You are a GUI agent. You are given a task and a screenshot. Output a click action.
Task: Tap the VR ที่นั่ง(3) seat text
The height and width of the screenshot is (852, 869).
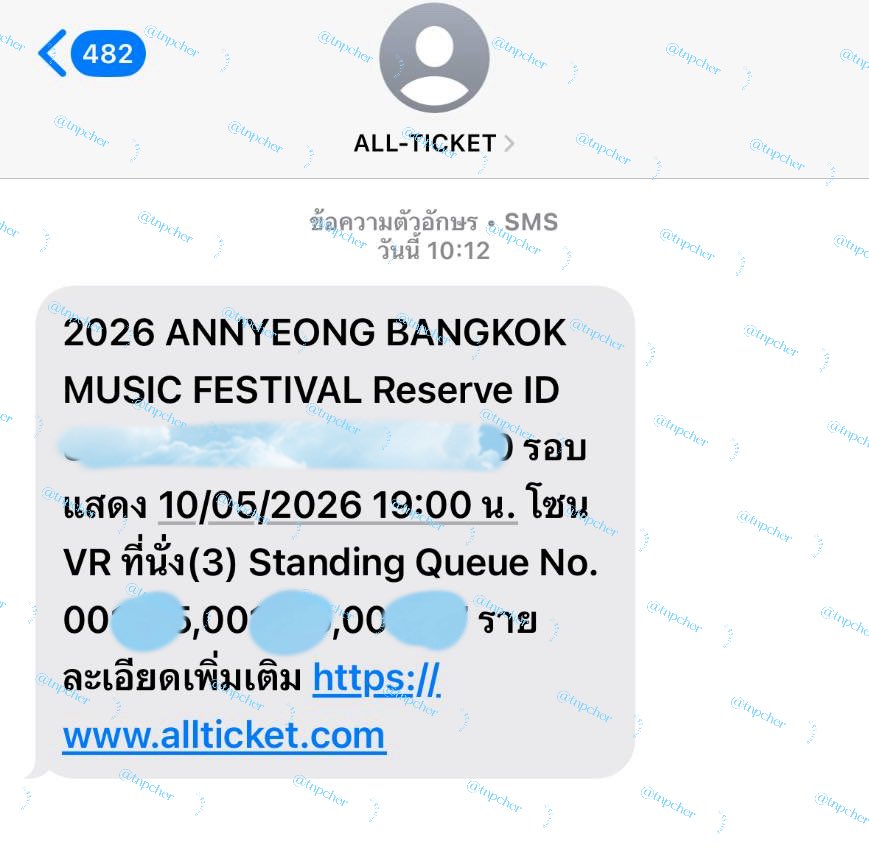click(x=150, y=562)
